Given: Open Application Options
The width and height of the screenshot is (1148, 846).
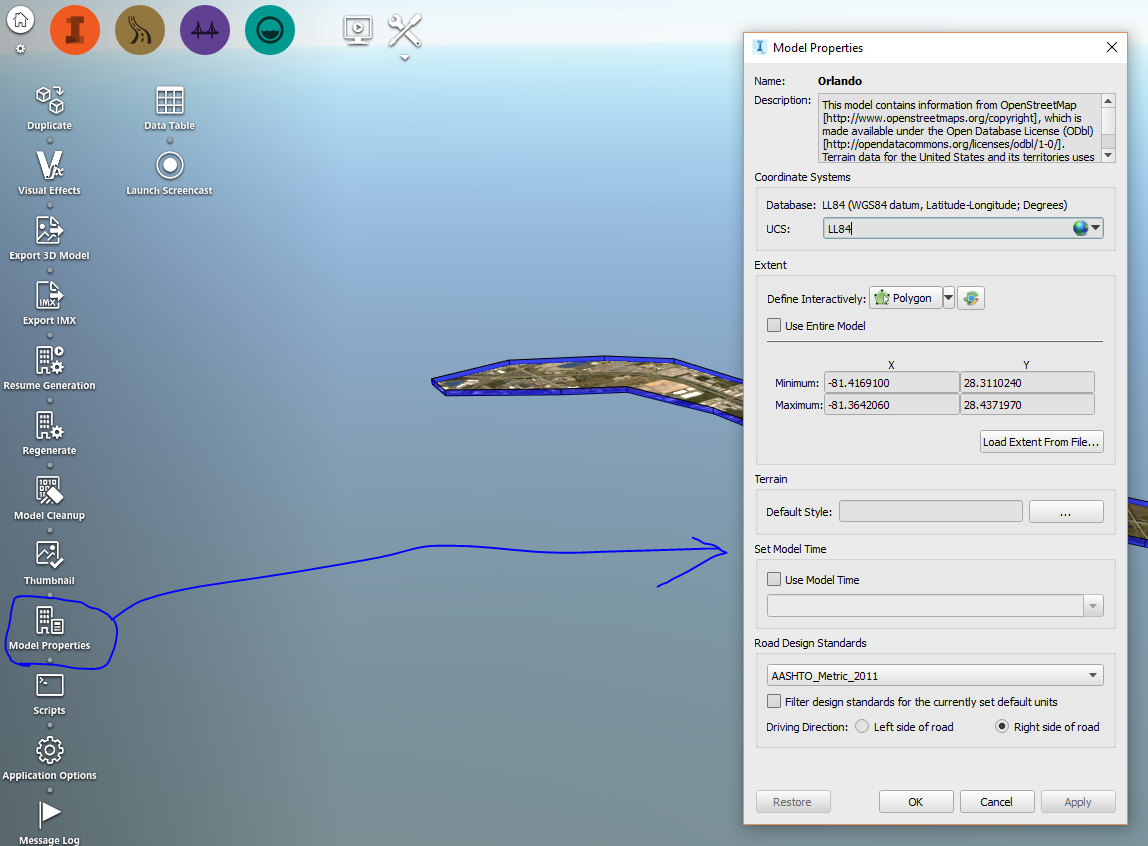Looking at the screenshot, I should pyautogui.click(x=49, y=759).
